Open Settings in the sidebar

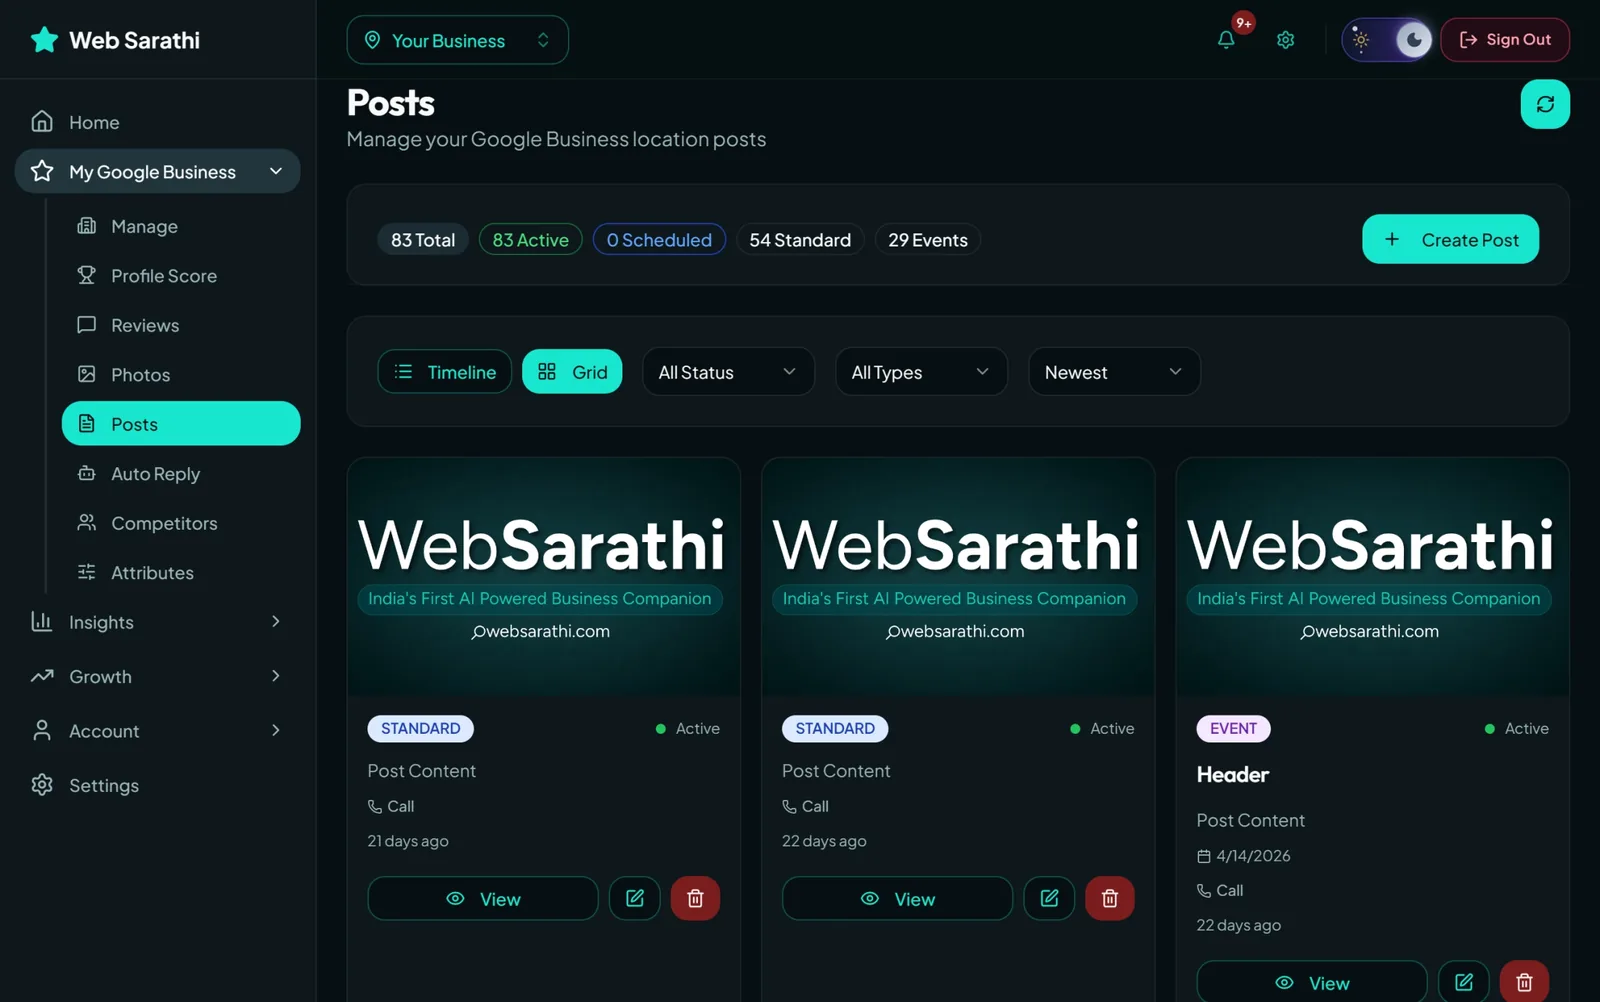(x=157, y=785)
